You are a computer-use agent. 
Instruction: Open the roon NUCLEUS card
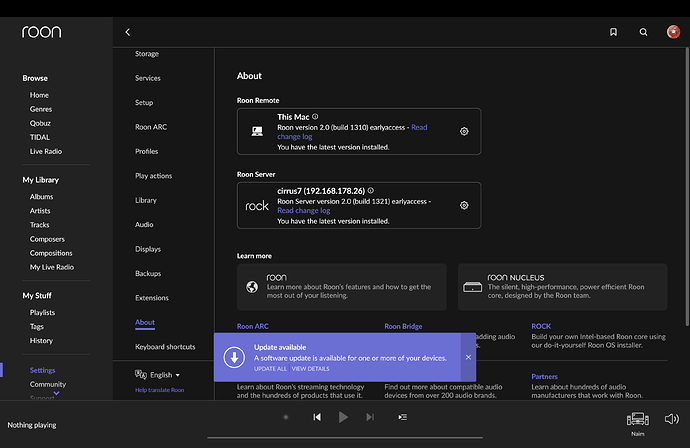tap(562, 287)
